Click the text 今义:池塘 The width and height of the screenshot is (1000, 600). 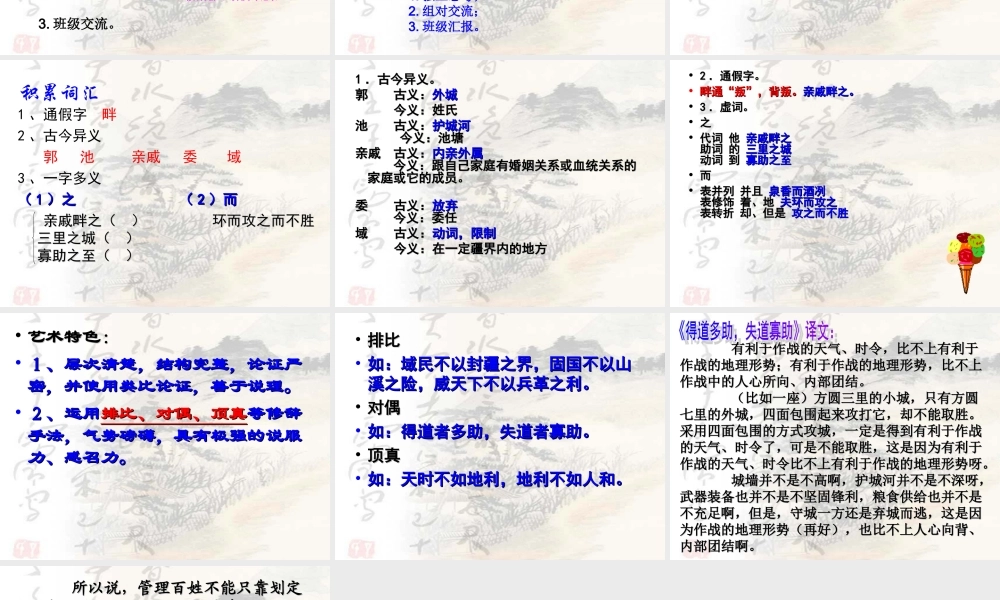[x=432, y=138]
